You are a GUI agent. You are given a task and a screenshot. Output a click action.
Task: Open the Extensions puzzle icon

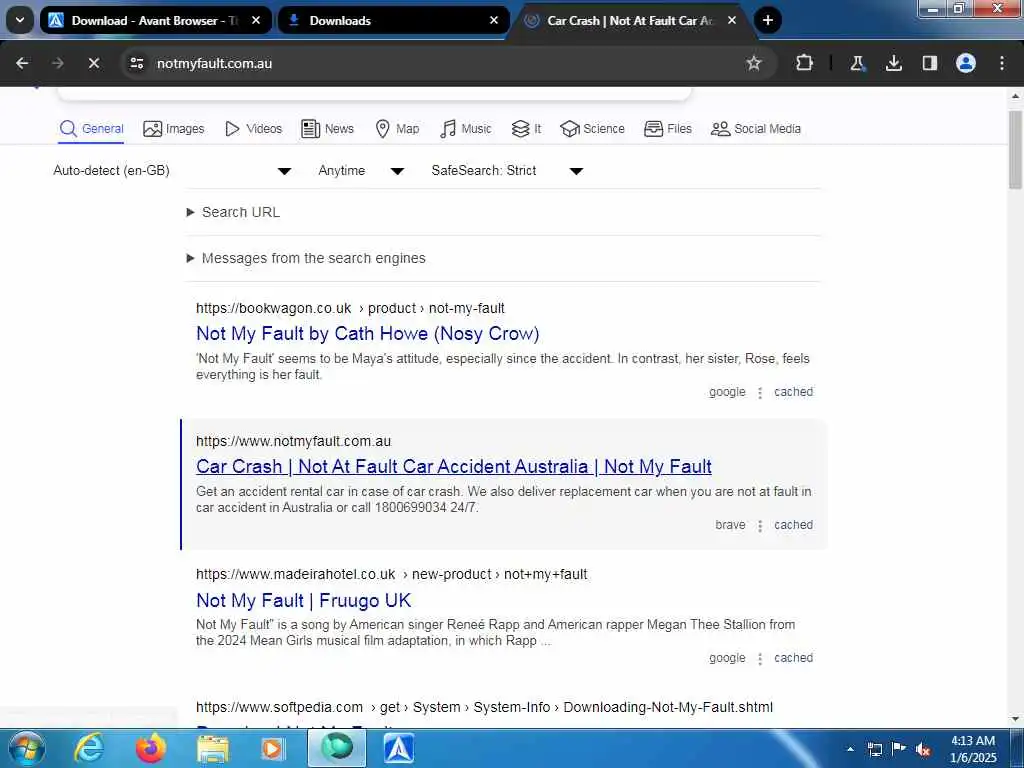coord(805,63)
